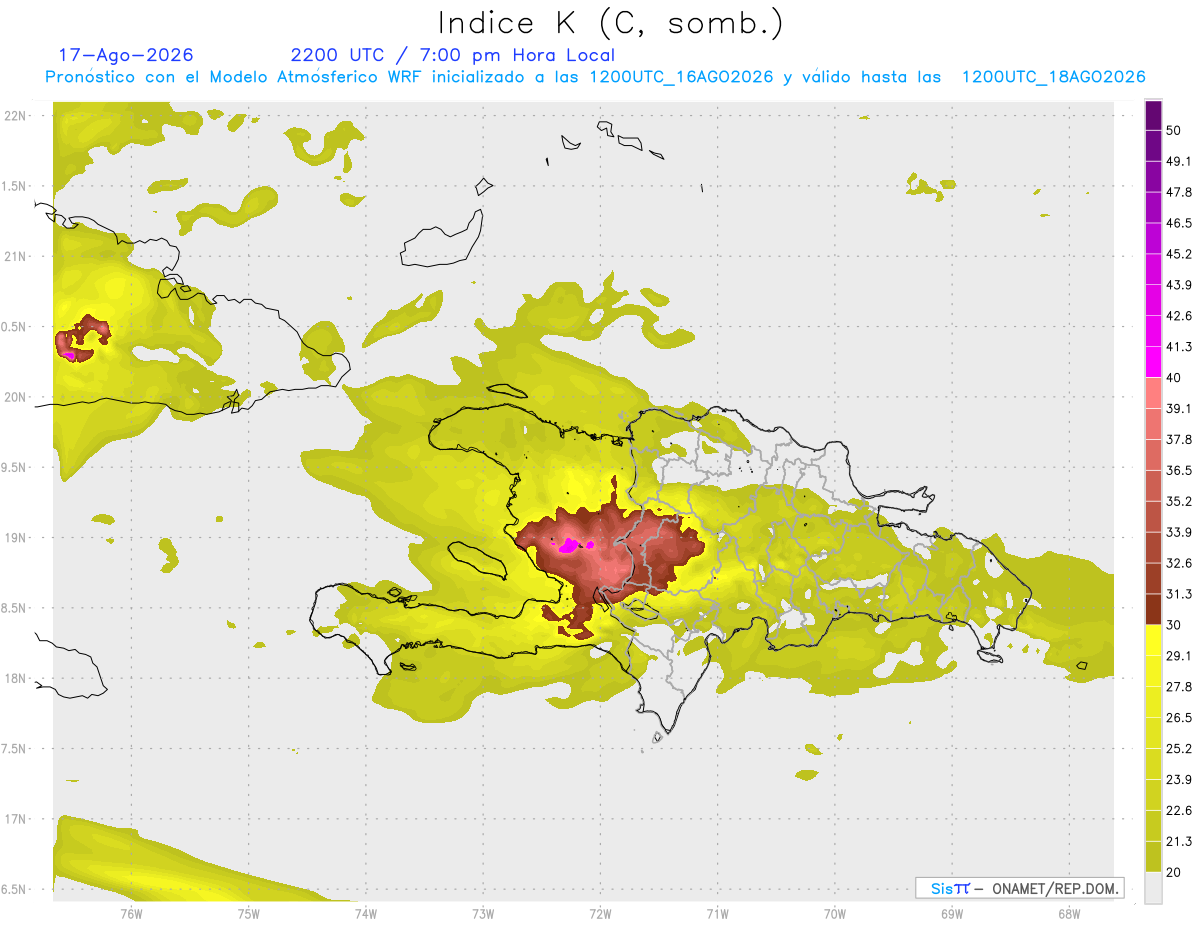
Task: Click the valid-until time "1200UTC_18AGO2026"
Action: (x=1053, y=77)
